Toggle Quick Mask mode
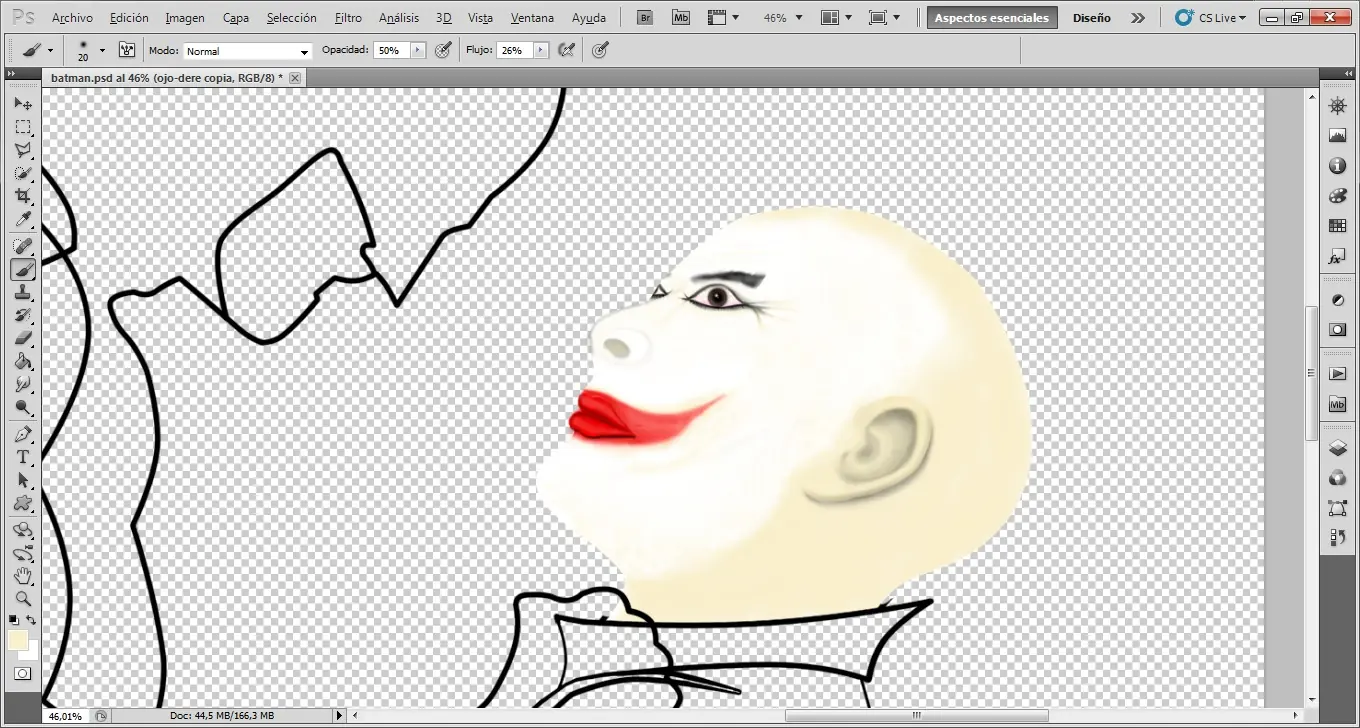 pos(22,674)
